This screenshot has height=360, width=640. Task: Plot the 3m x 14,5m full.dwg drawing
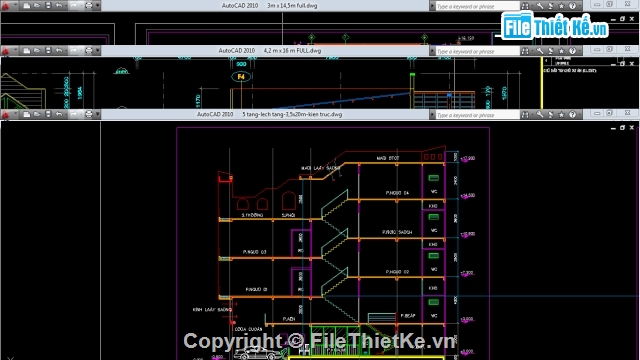click(88, 6)
